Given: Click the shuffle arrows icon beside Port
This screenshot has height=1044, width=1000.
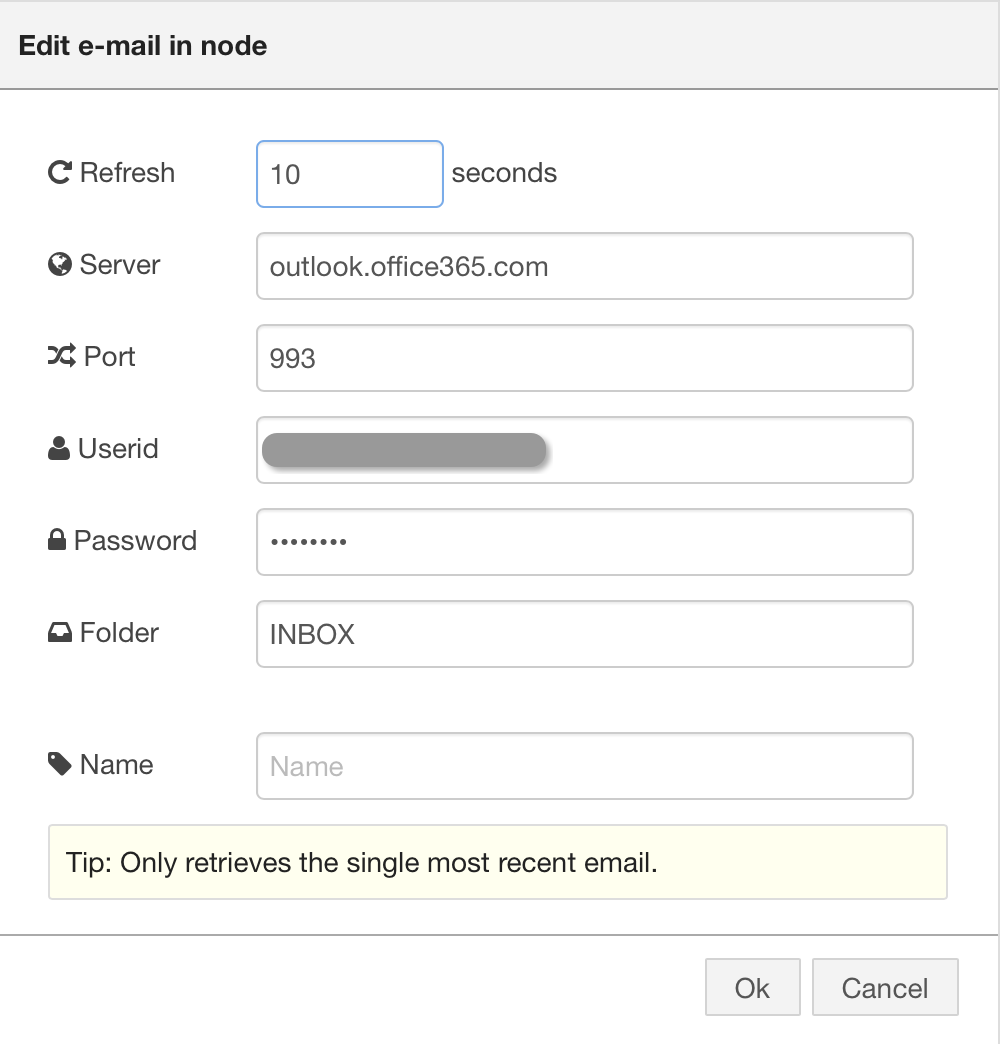Looking at the screenshot, I should point(61,357).
